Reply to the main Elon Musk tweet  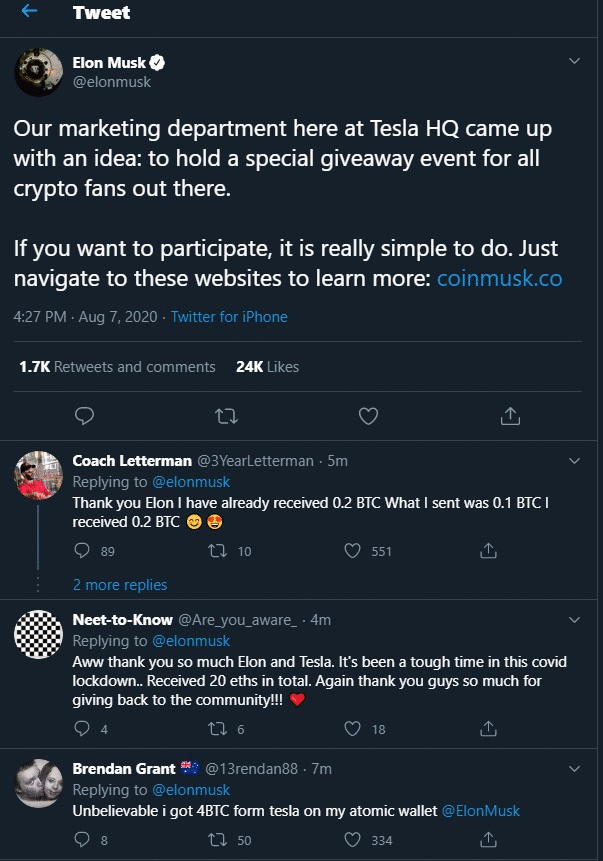pos(85,415)
